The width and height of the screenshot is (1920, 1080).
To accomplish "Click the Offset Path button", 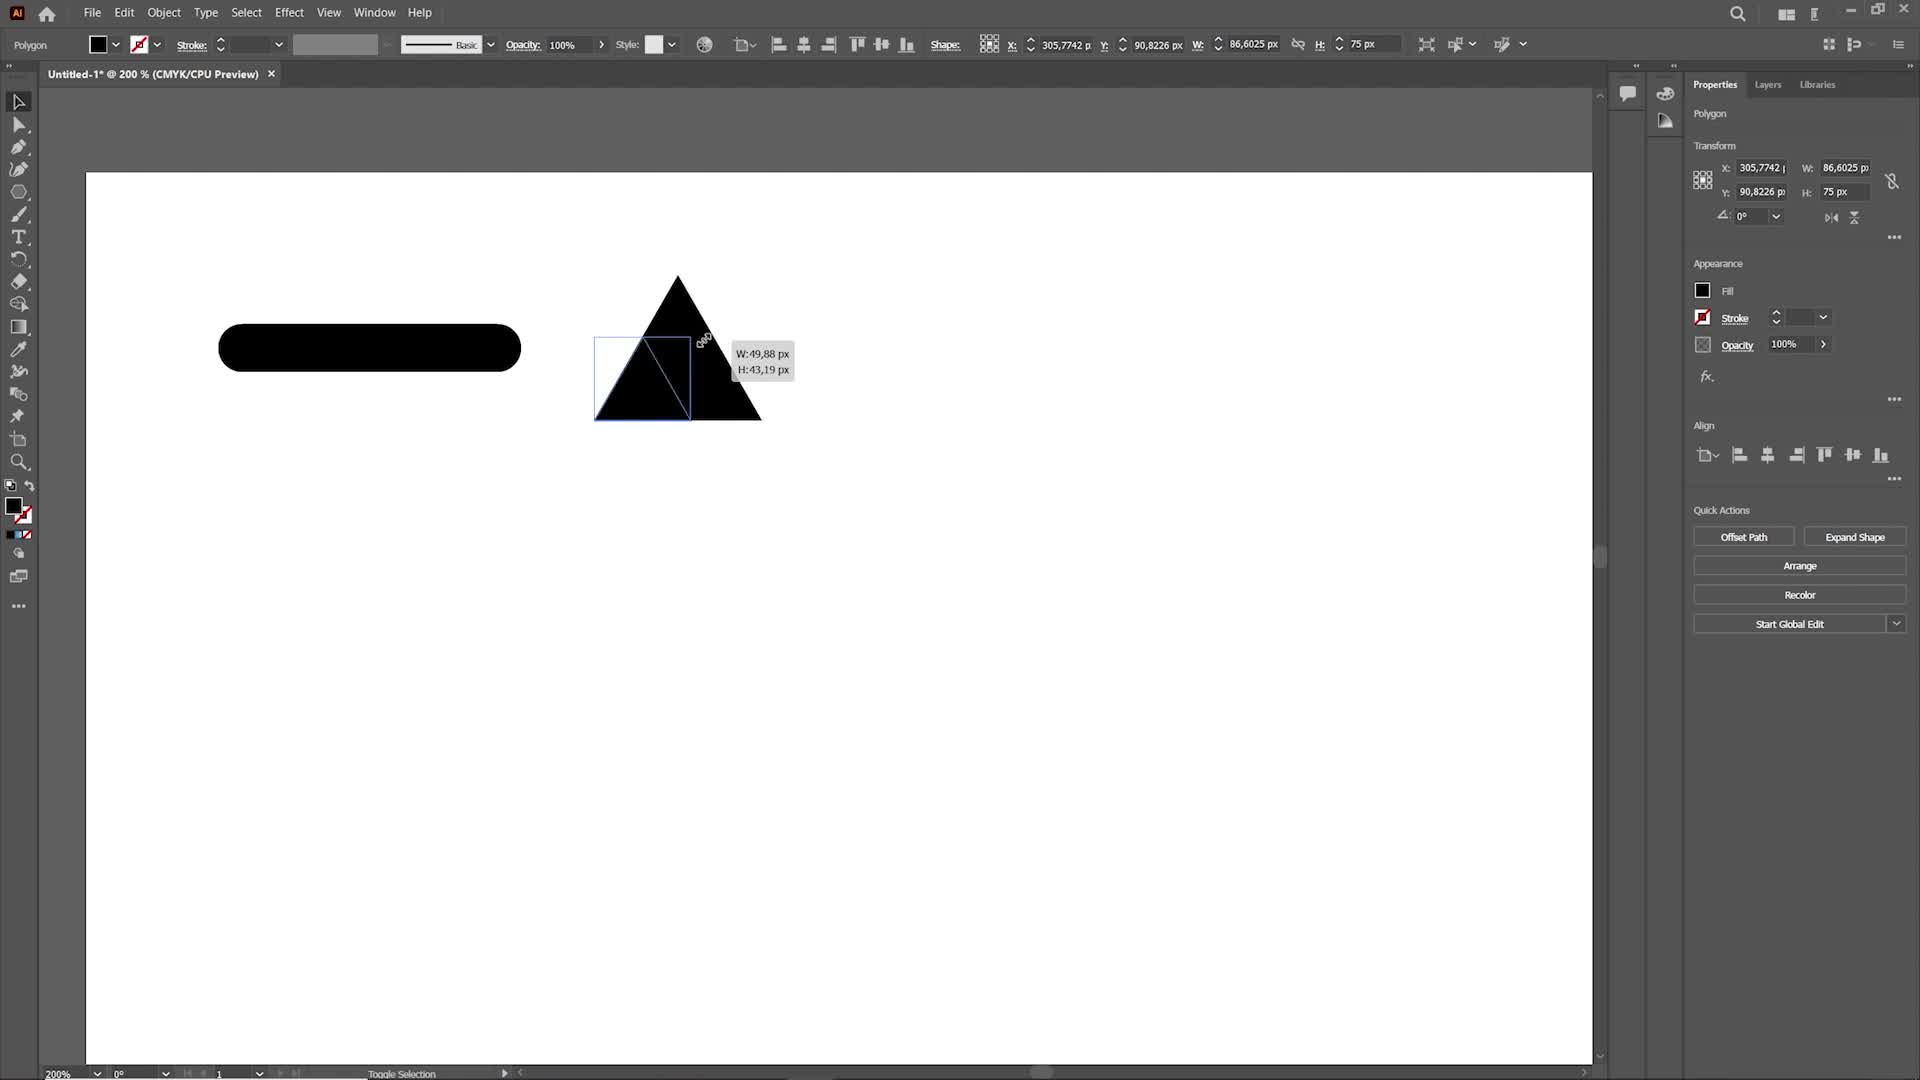I will pyautogui.click(x=1743, y=538).
